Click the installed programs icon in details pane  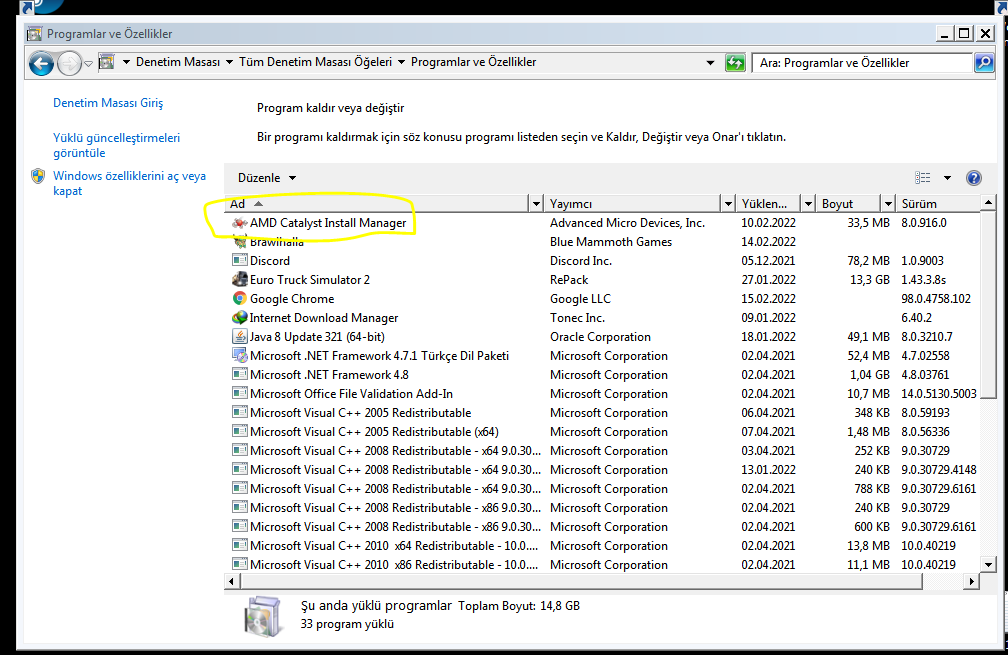tap(263, 616)
